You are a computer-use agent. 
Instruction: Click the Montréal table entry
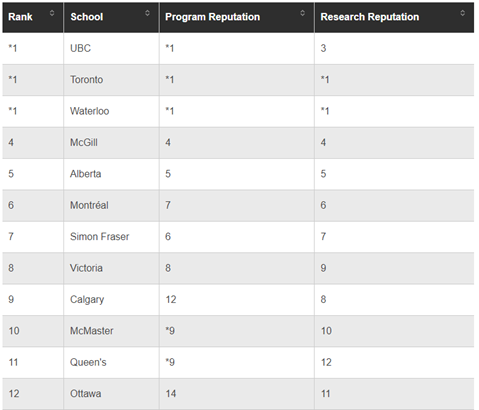pyautogui.click(x=89, y=205)
